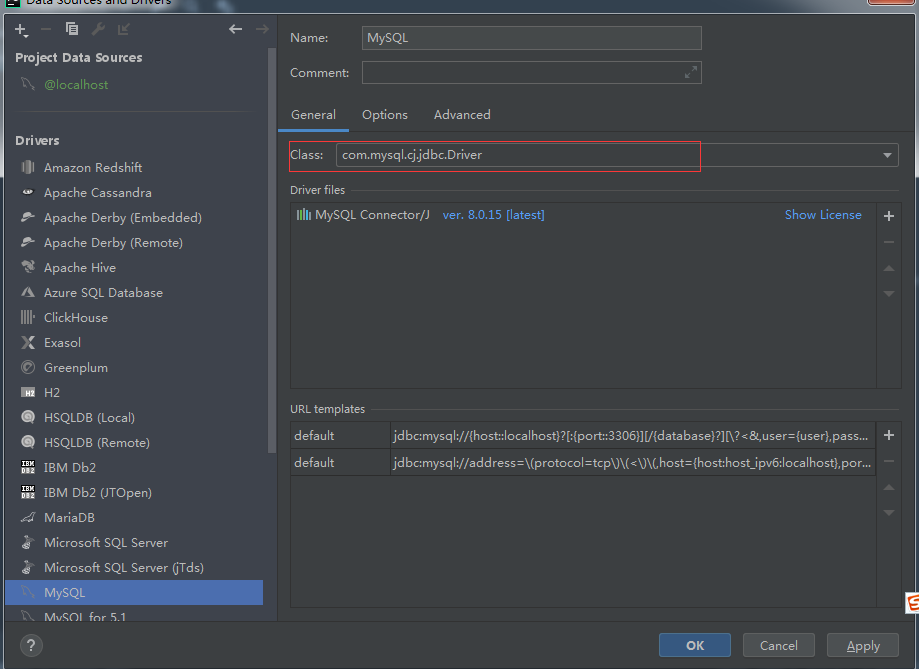The image size is (919, 669).
Task: Click the Show License link
Action: (x=823, y=215)
